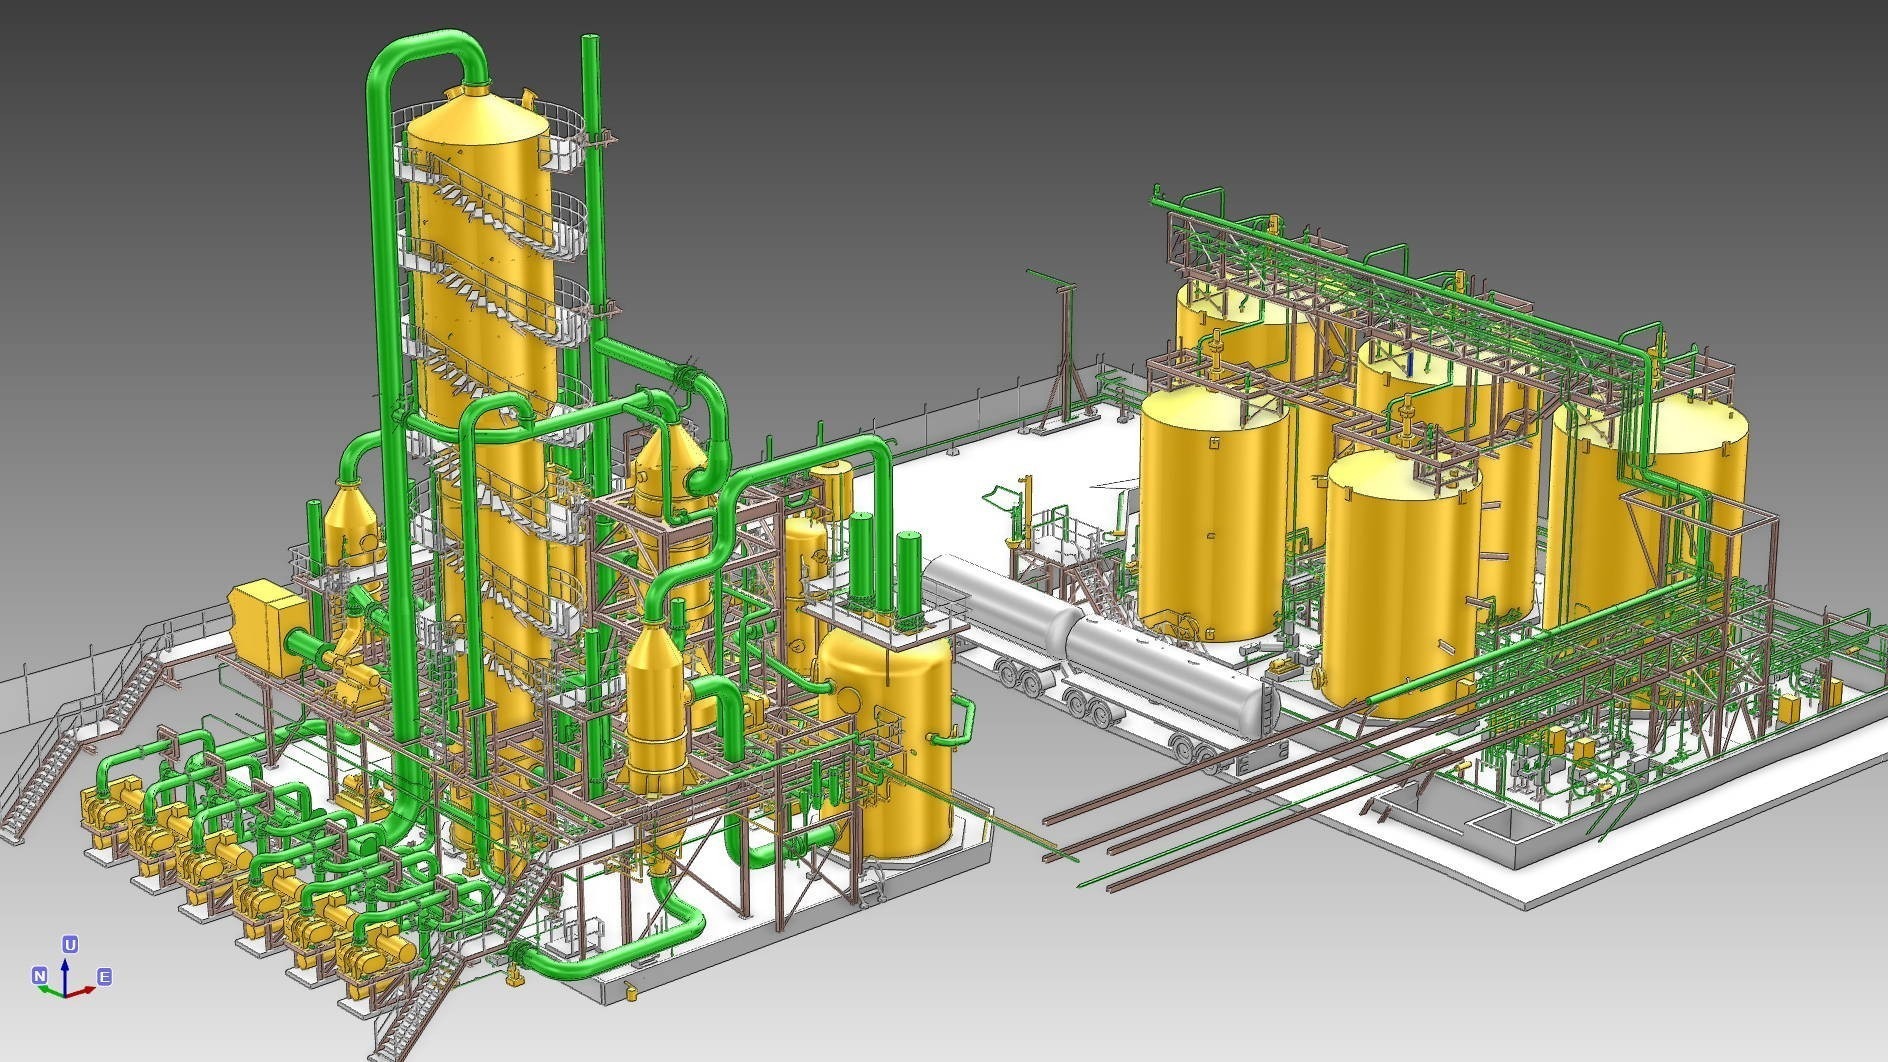Pick the small blue part atop storage tank
This screenshot has width=1888, height=1062.
coord(1410,363)
